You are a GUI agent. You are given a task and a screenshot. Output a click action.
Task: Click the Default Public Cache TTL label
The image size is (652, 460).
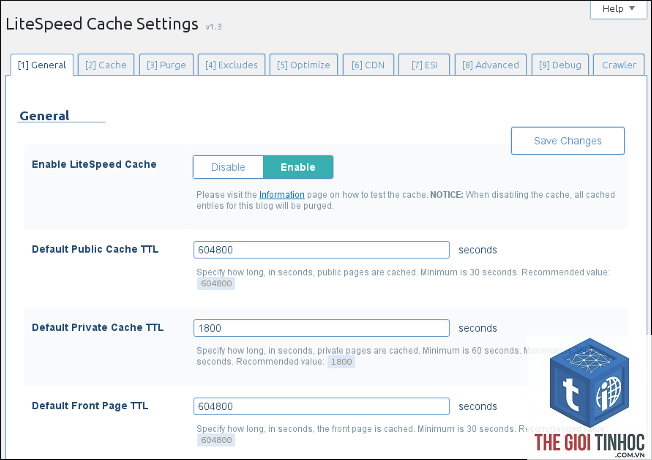[95, 249]
